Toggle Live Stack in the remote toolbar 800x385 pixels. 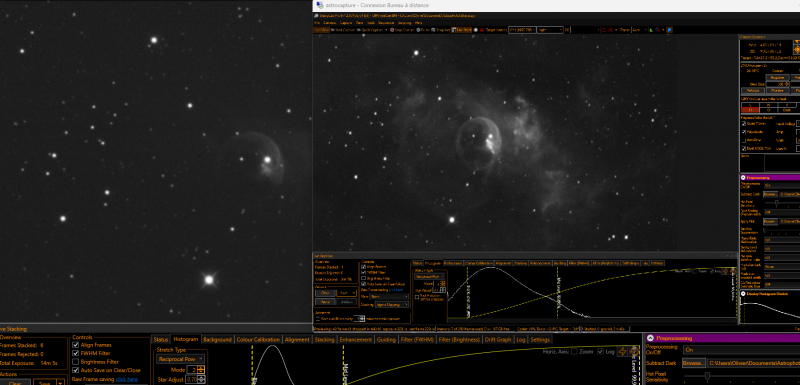click(462, 30)
